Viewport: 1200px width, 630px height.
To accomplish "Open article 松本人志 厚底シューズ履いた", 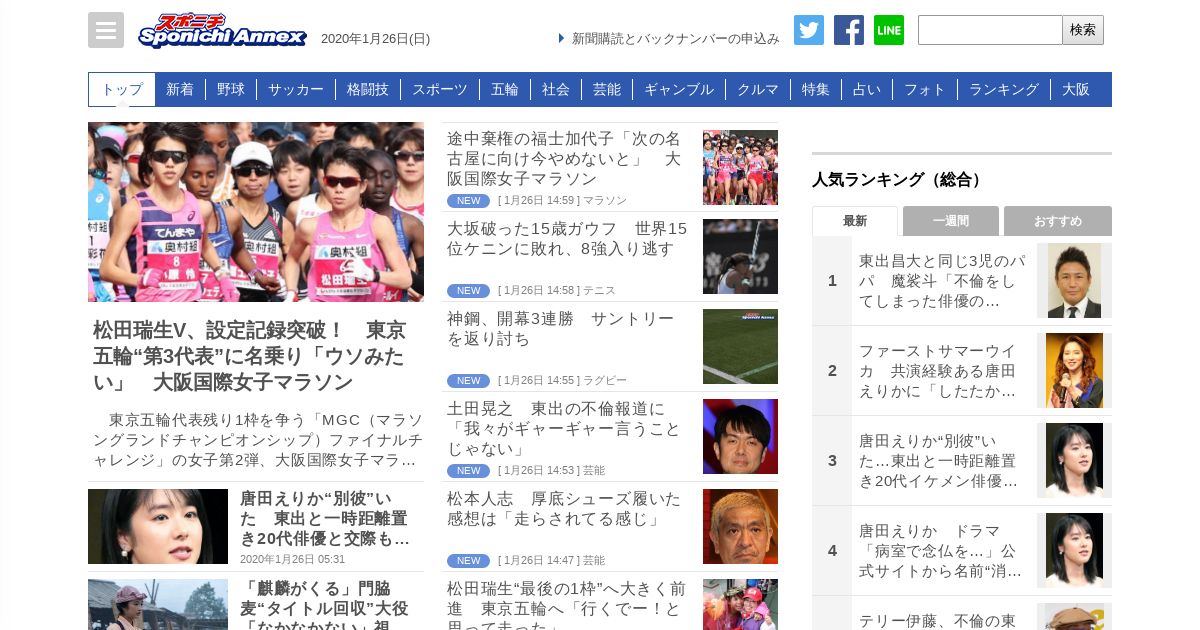I will tap(565, 508).
